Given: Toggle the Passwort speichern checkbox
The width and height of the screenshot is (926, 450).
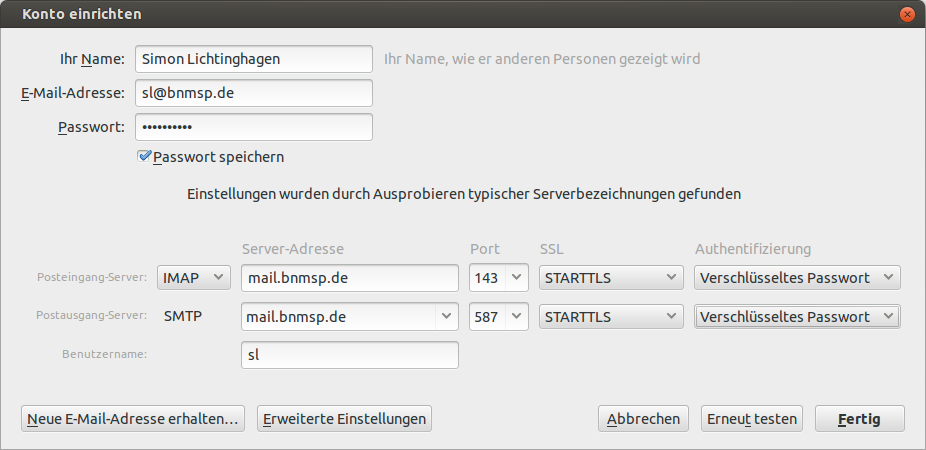Looking at the screenshot, I should [x=145, y=157].
